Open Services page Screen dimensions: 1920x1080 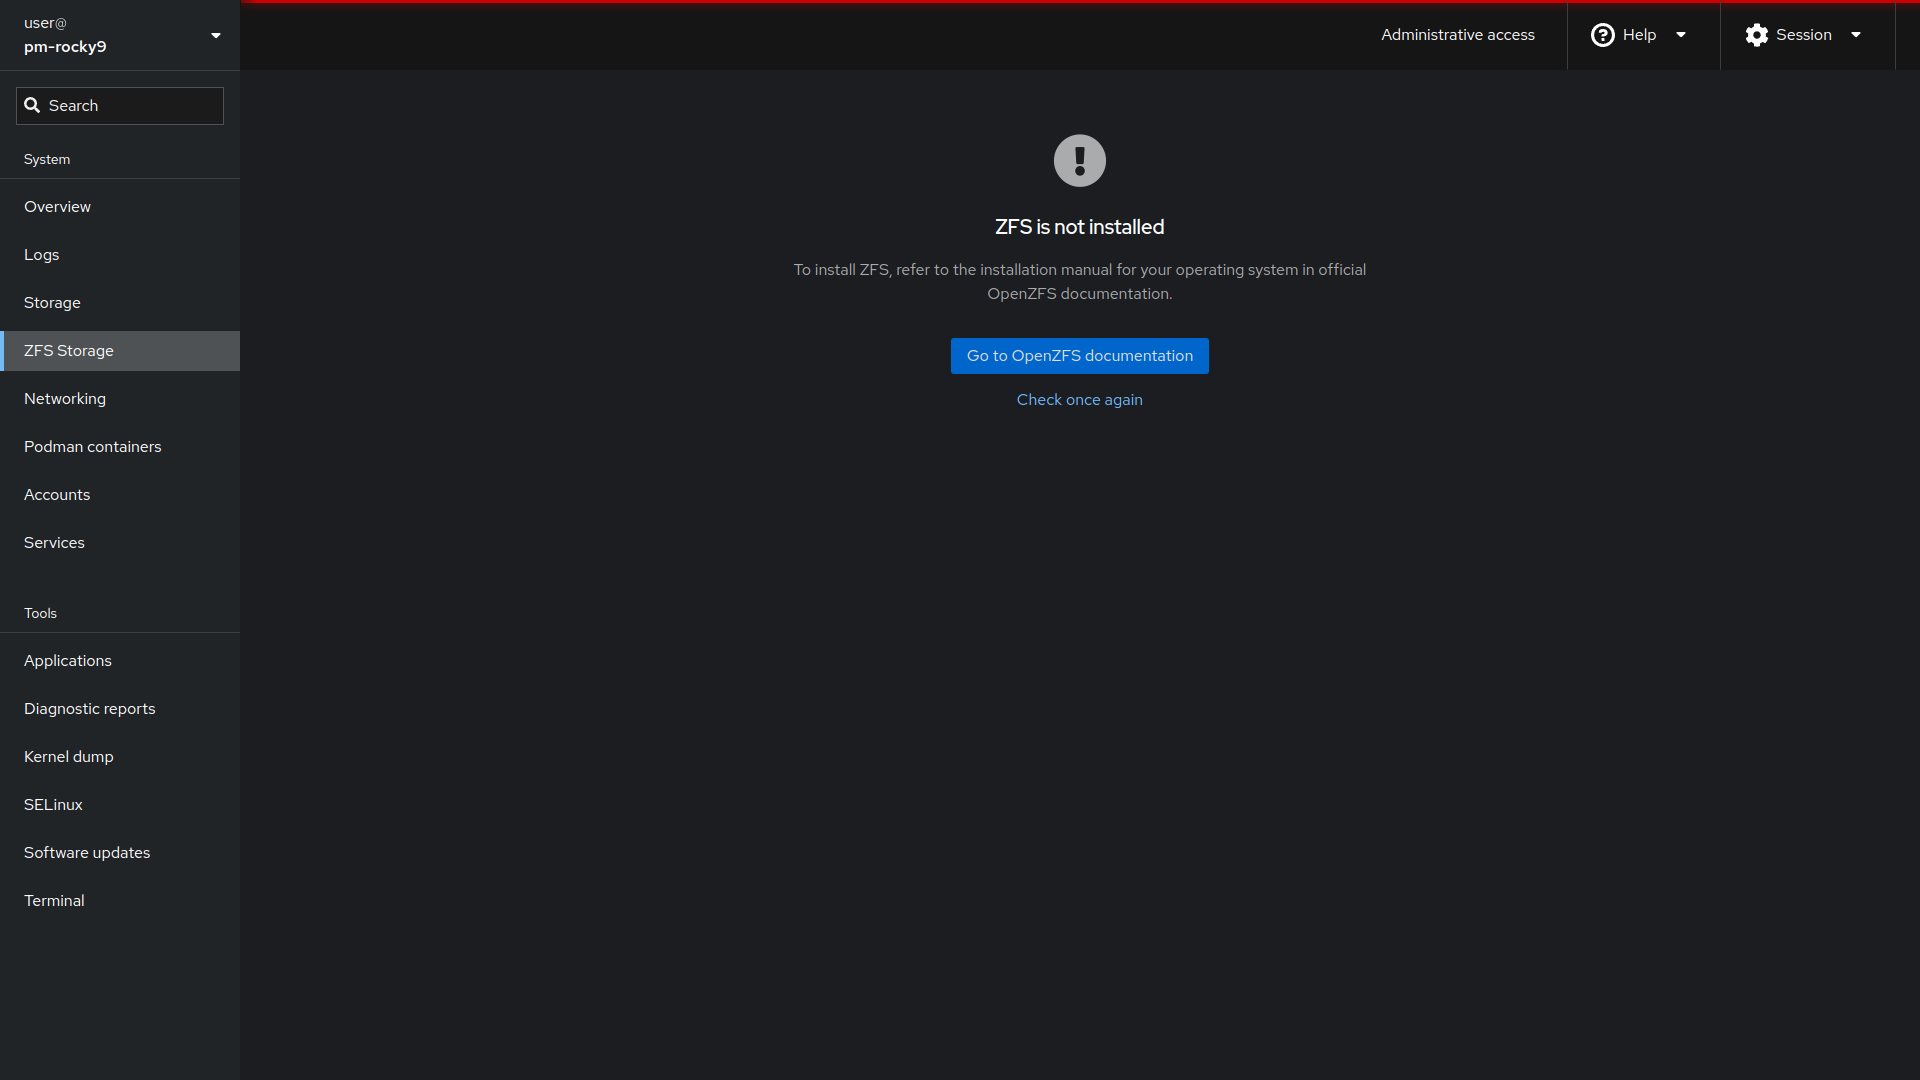120,543
